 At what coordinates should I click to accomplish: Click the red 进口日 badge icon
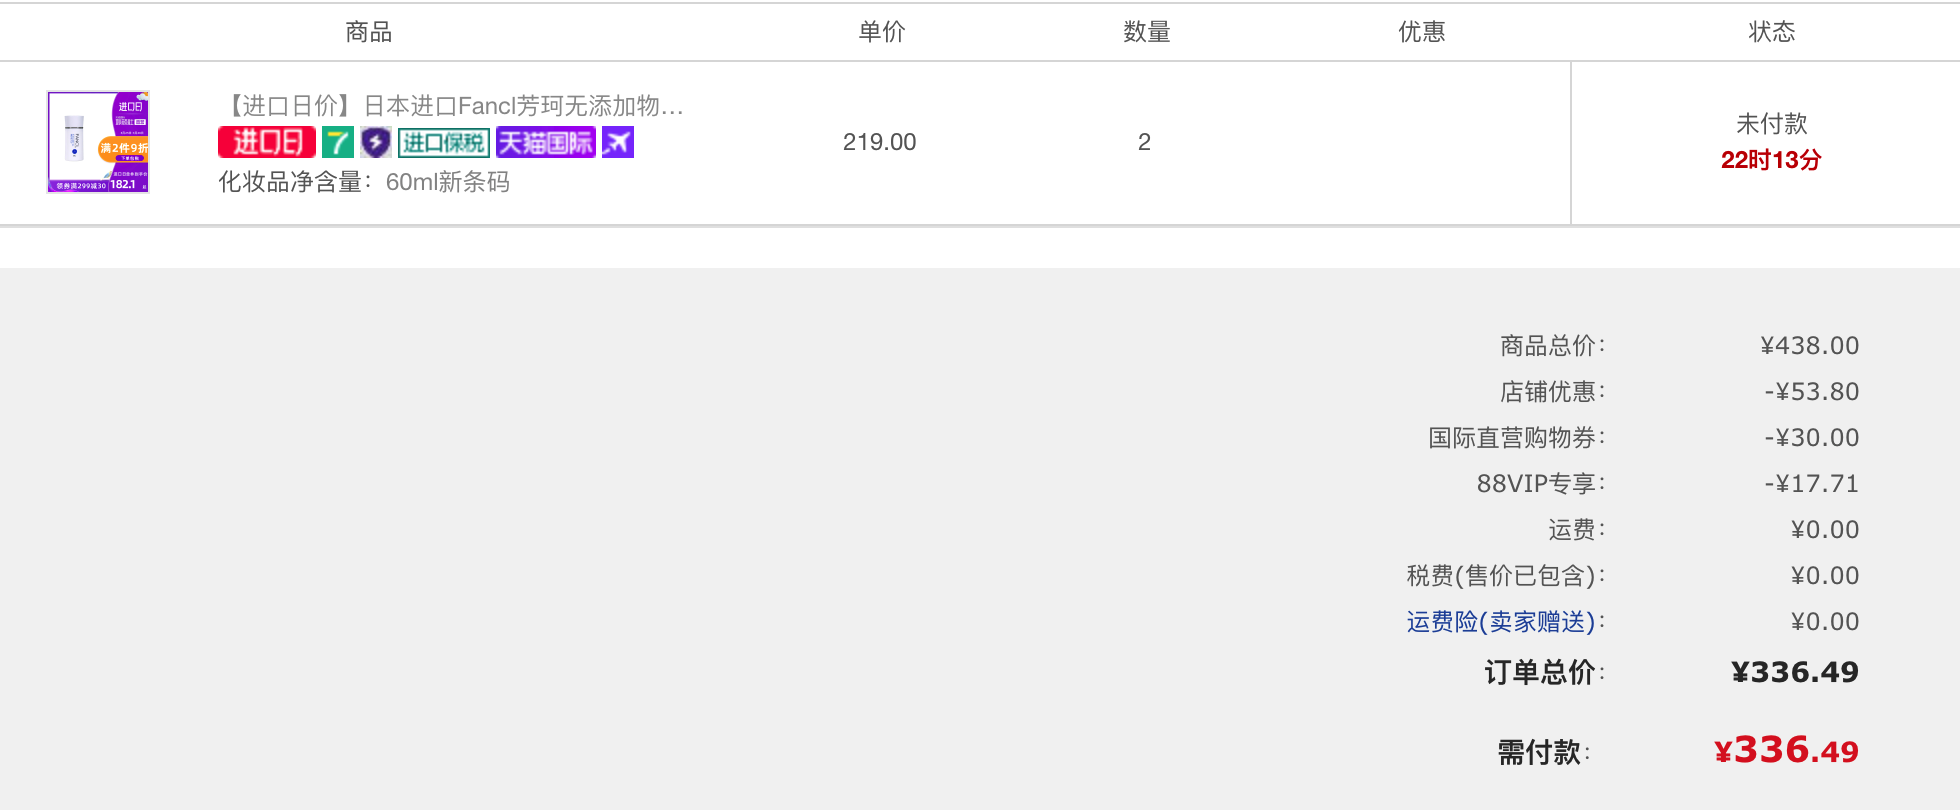267,143
